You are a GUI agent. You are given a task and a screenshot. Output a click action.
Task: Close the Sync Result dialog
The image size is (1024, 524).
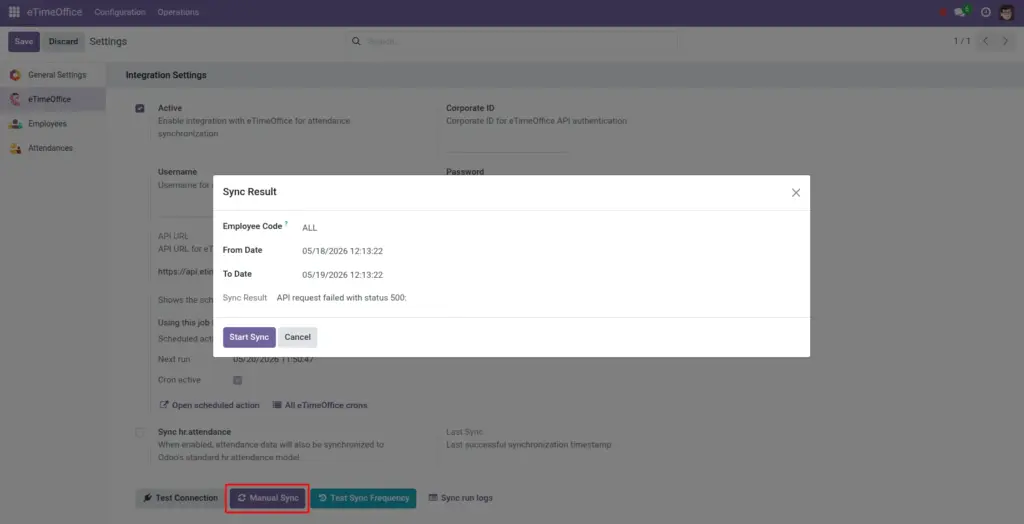click(795, 193)
